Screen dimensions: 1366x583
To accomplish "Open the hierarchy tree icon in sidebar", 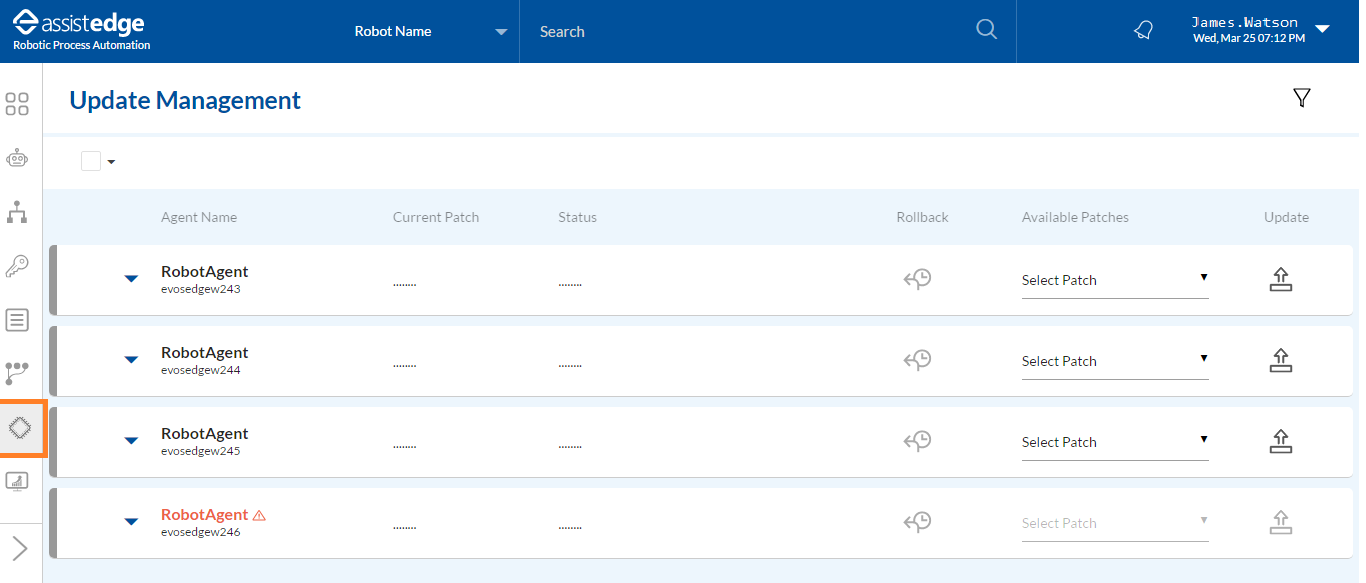I will [x=17, y=212].
